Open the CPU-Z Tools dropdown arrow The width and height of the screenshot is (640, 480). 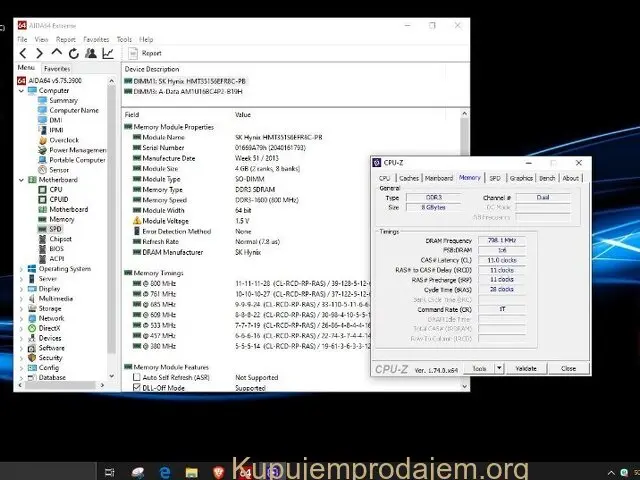pyautogui.click(x=499, y=368)
